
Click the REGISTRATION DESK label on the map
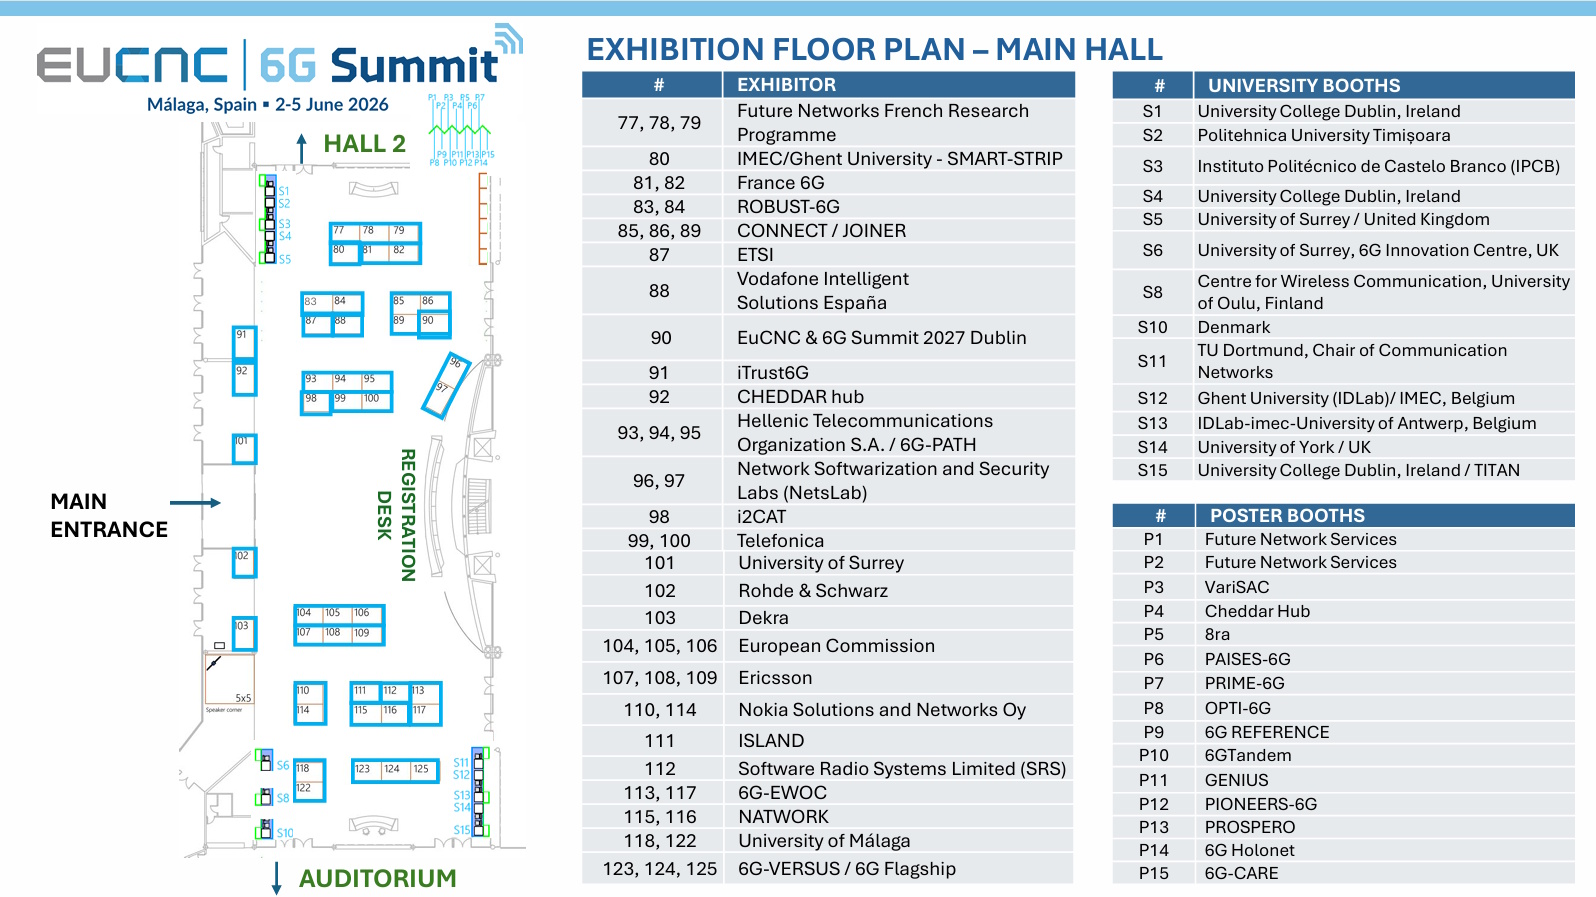tap(396, 515)
